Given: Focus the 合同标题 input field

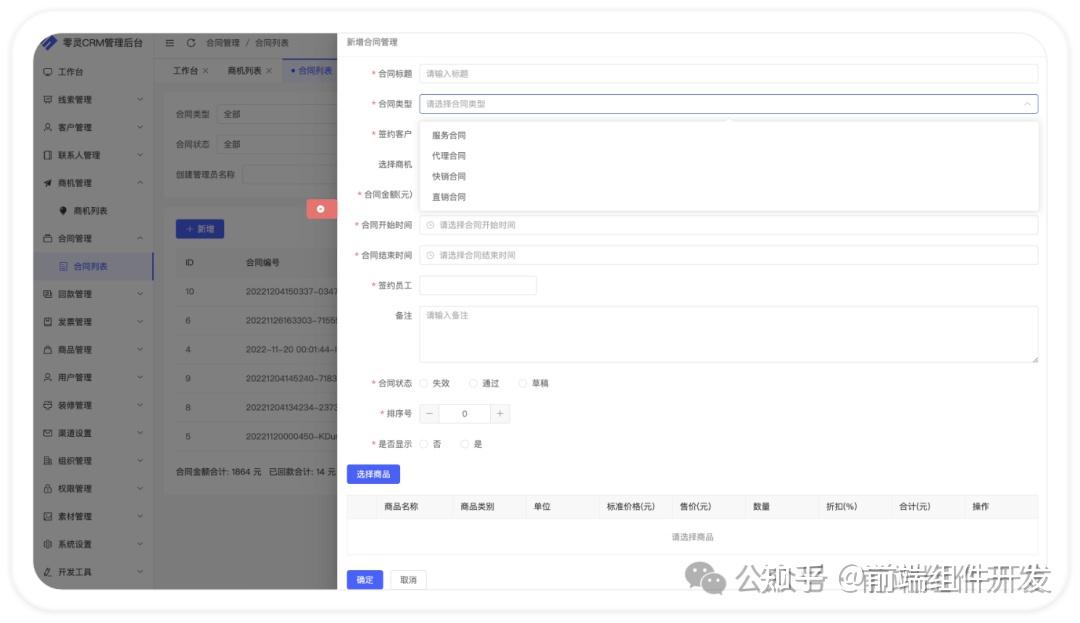Looking at the screenshot, I should coord(729,74).
